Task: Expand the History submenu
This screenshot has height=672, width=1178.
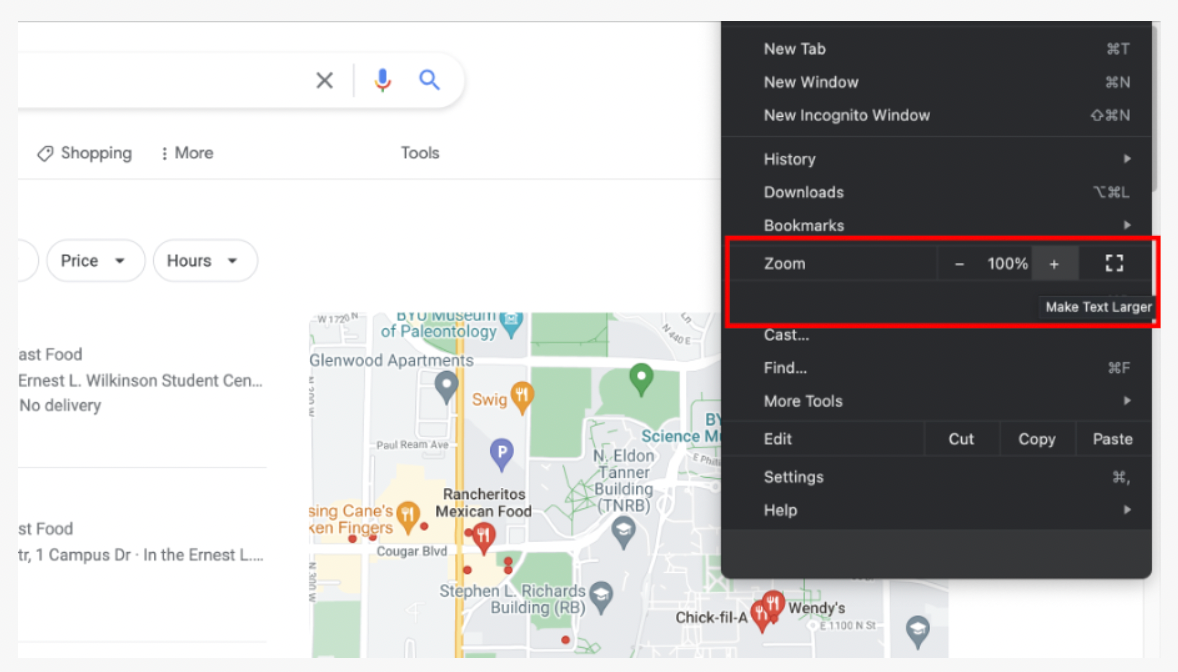Action: [936, 159]
